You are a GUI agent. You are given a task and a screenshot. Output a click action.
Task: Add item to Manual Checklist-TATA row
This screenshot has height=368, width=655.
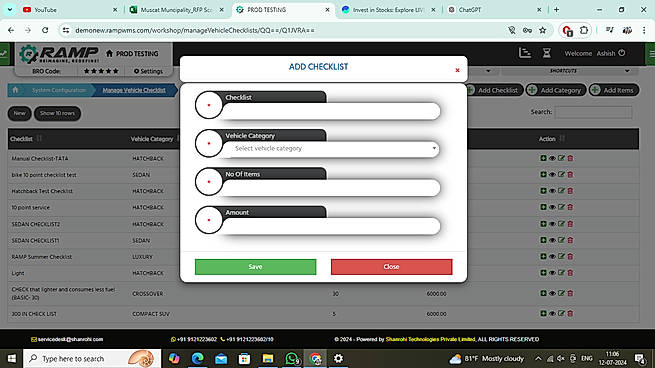(x=543, y=158)
